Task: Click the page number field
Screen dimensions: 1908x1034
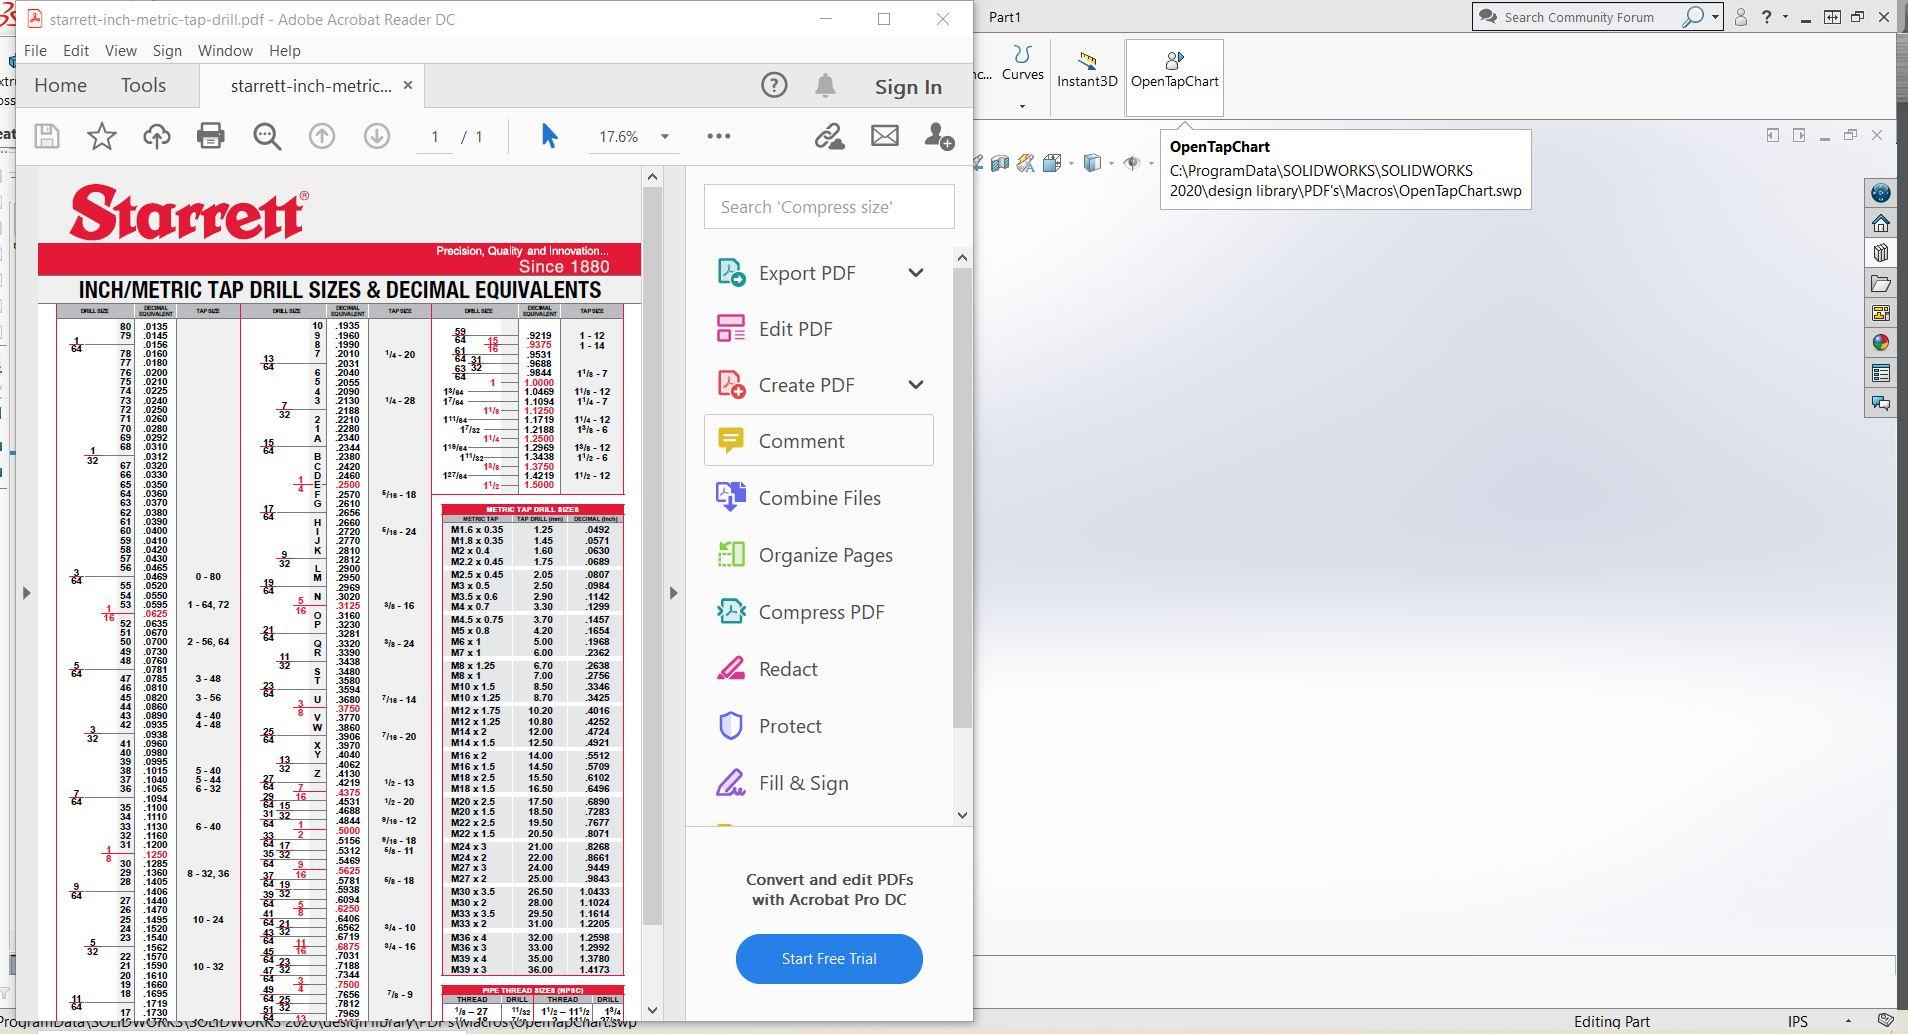Action: coord(435,137)
